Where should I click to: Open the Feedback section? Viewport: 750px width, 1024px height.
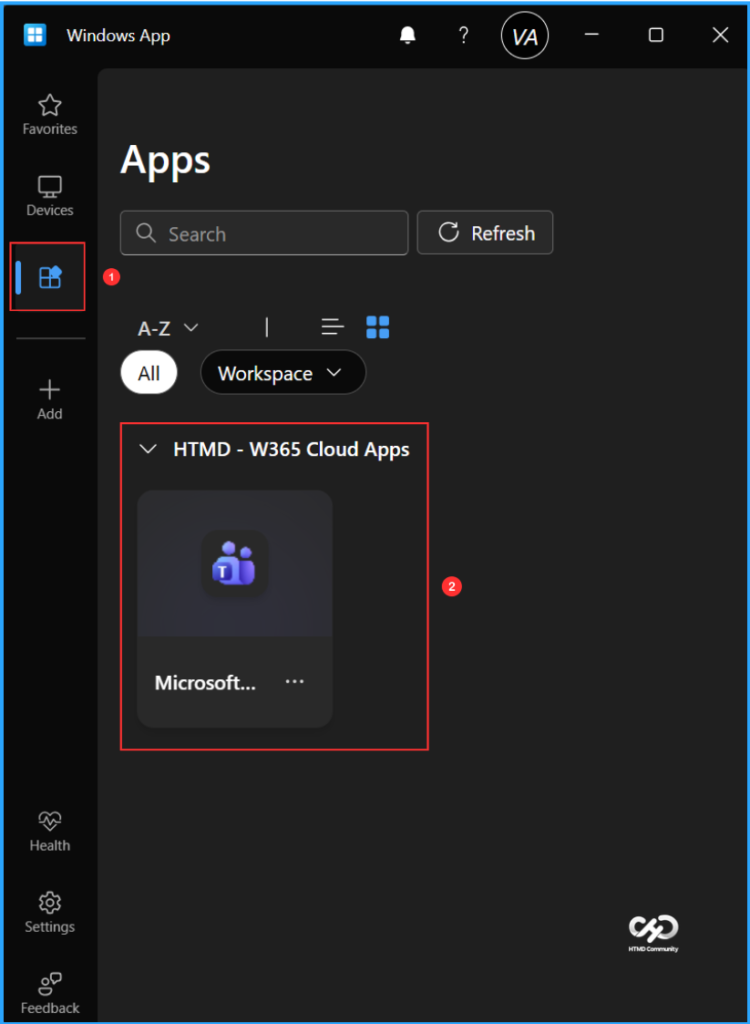click(50, 993)
